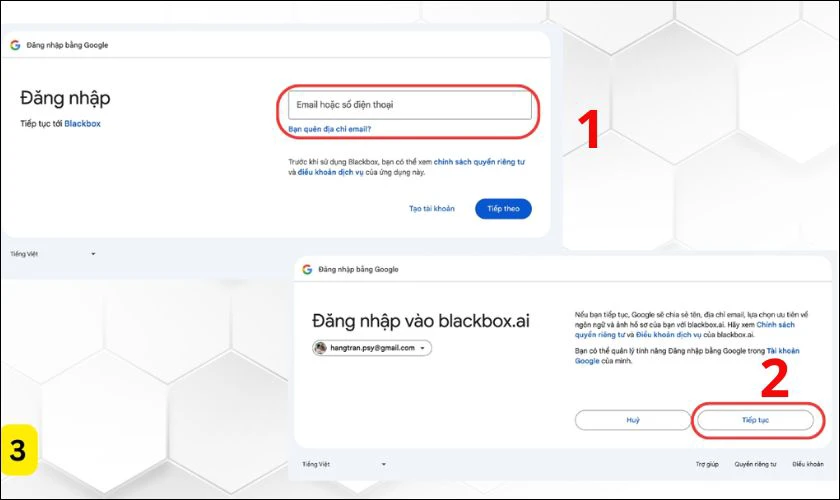Click Google logo in first sign-in dialog header
The width and height of the screenshot is (840, 500).
tap(15, 46)
